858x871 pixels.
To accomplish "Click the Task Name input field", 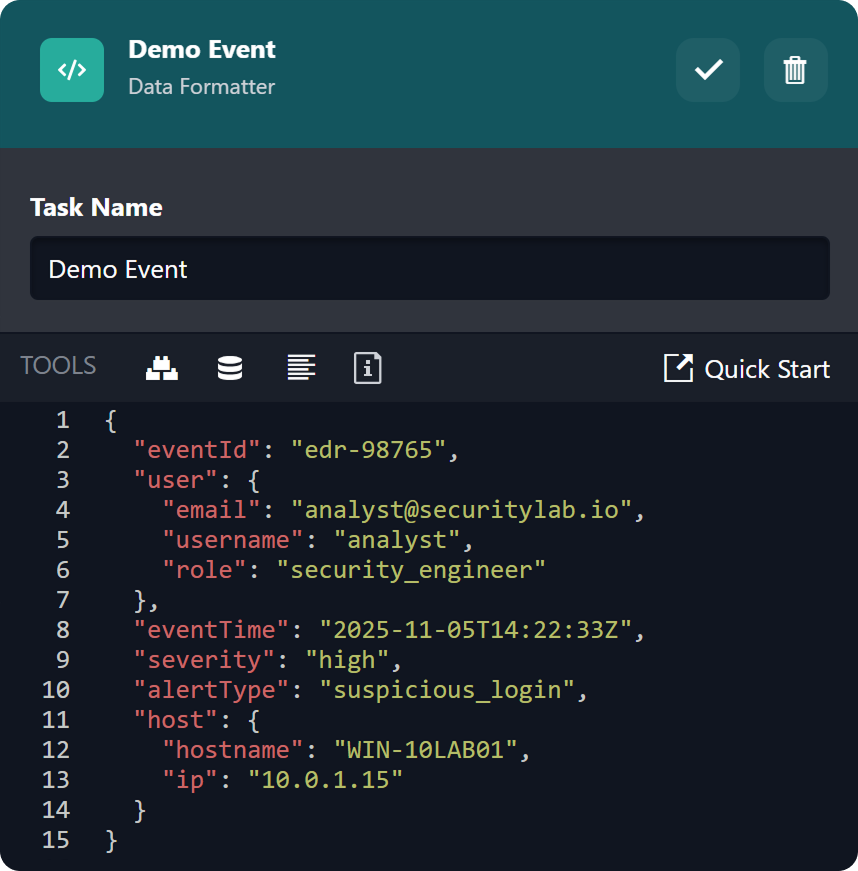I will [x=429, y=268].
